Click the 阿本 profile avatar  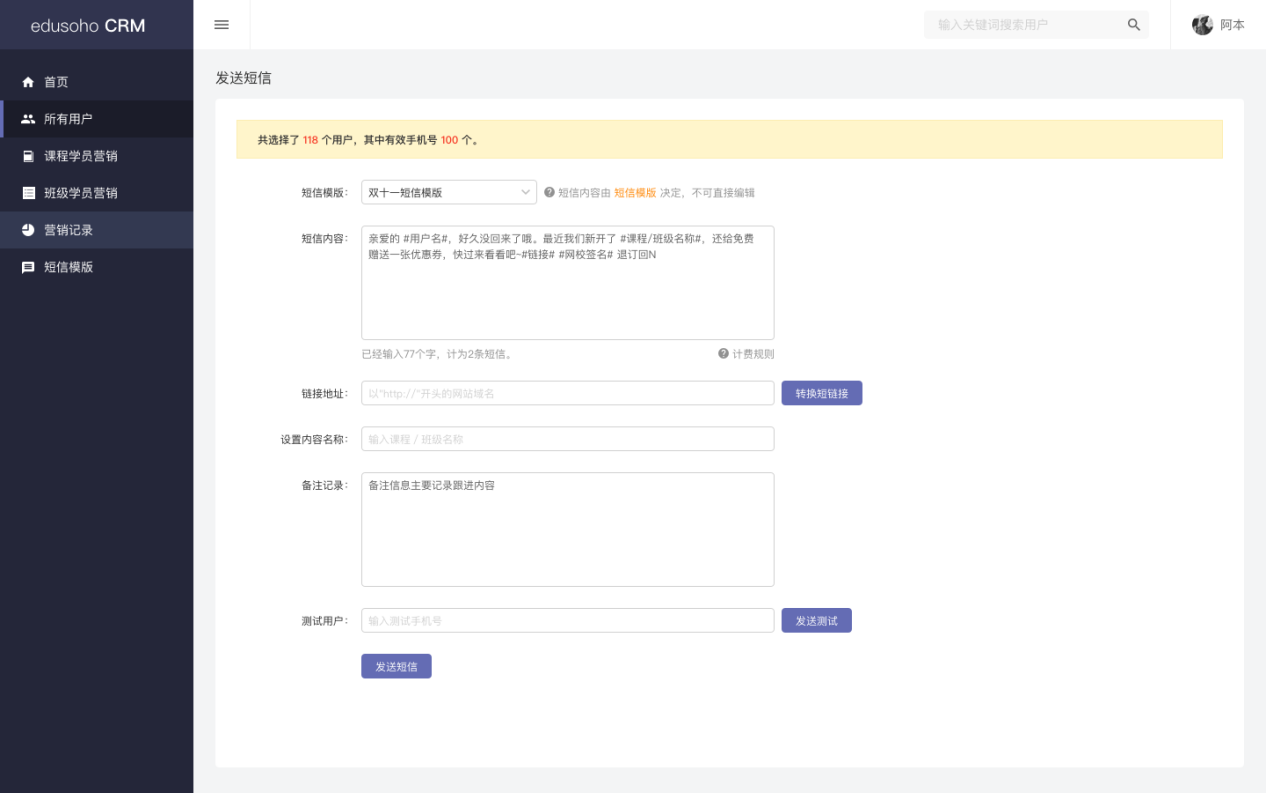(1202, 24)
